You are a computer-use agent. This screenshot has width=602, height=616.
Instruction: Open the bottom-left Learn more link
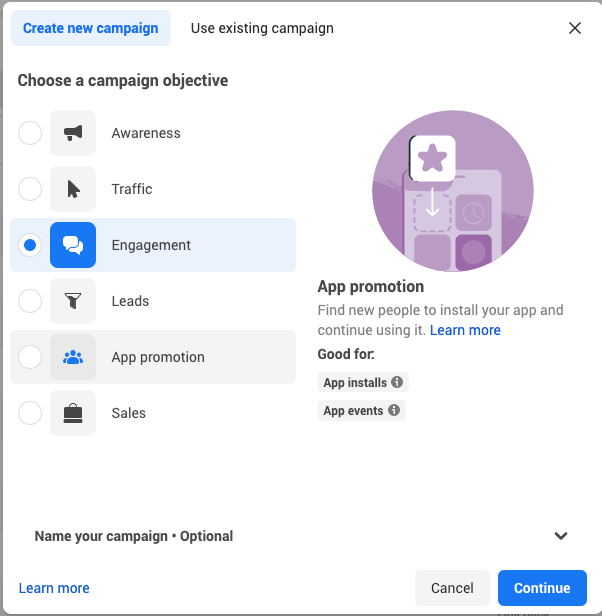pos(54,588)
